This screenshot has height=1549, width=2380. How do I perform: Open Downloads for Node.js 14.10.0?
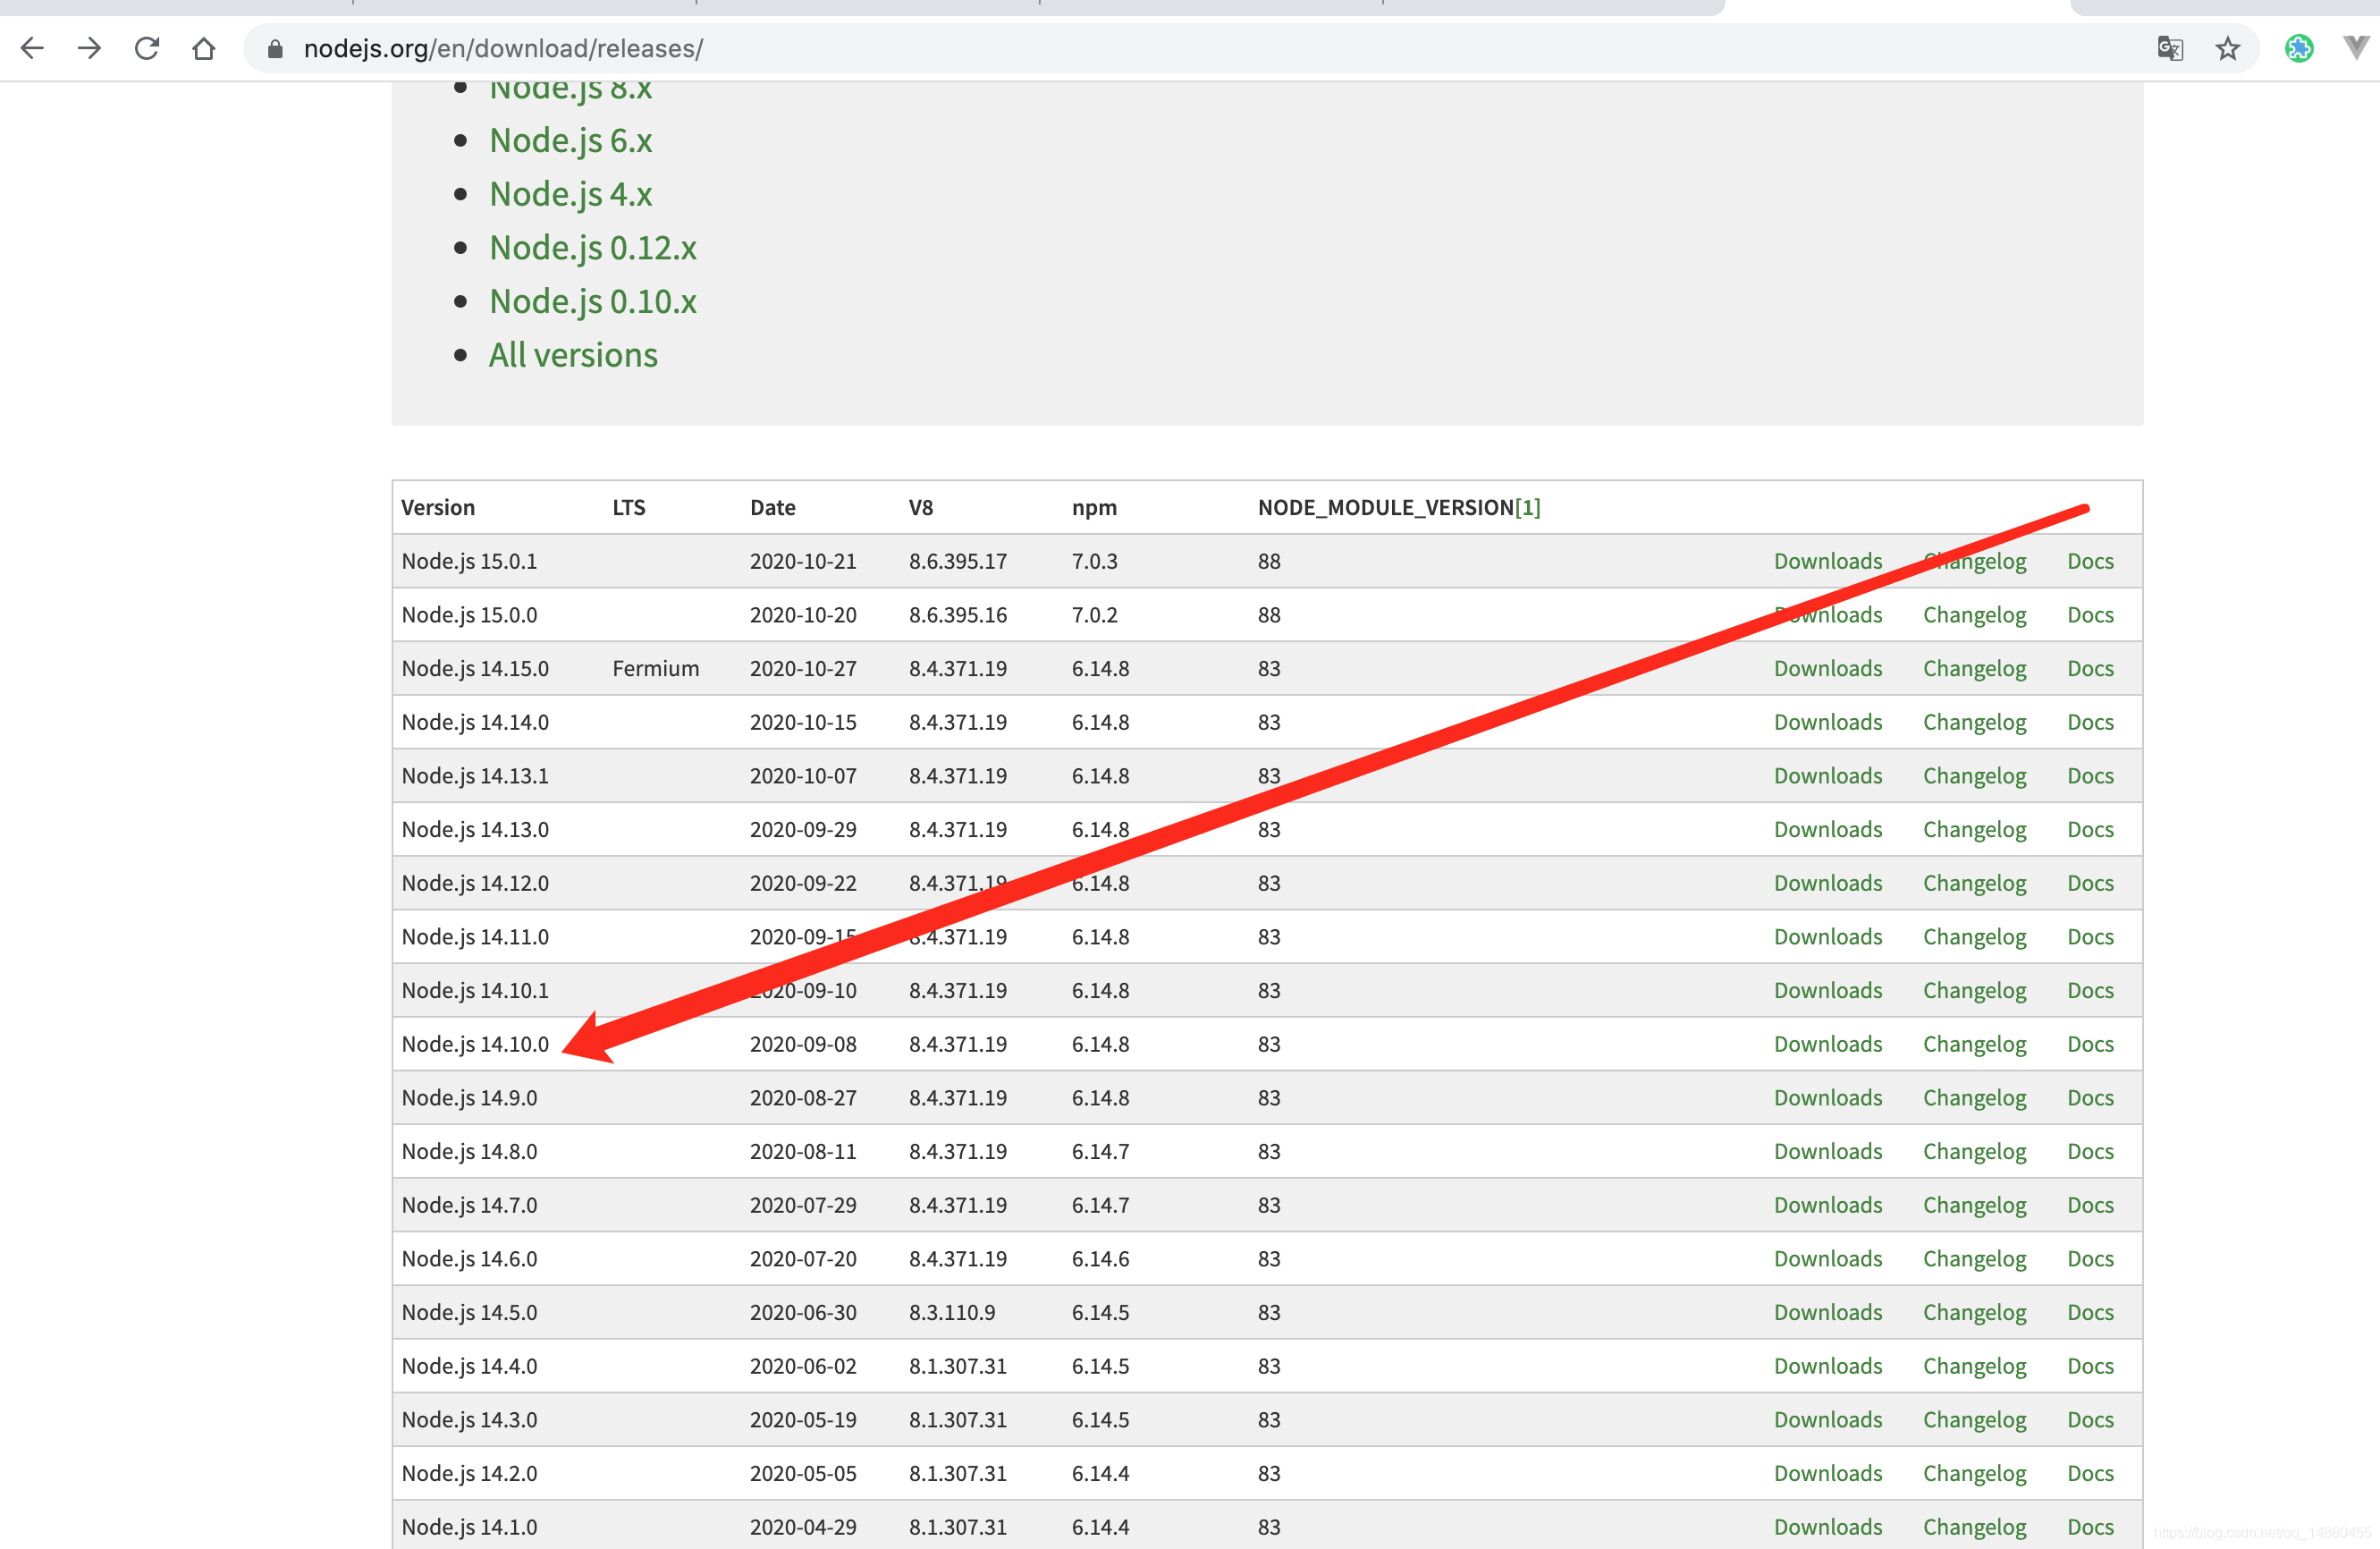coord(1828,1044)
